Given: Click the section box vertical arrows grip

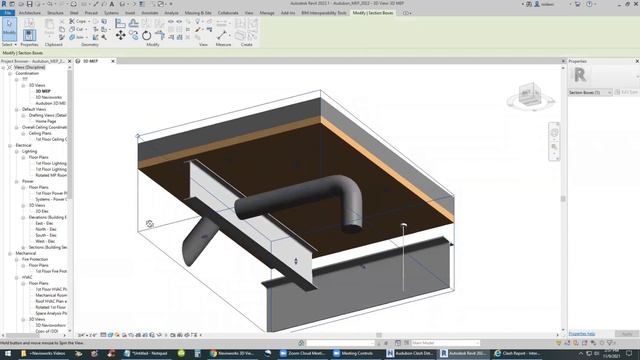Looking at the screenshot, I should tap(296, 261).
